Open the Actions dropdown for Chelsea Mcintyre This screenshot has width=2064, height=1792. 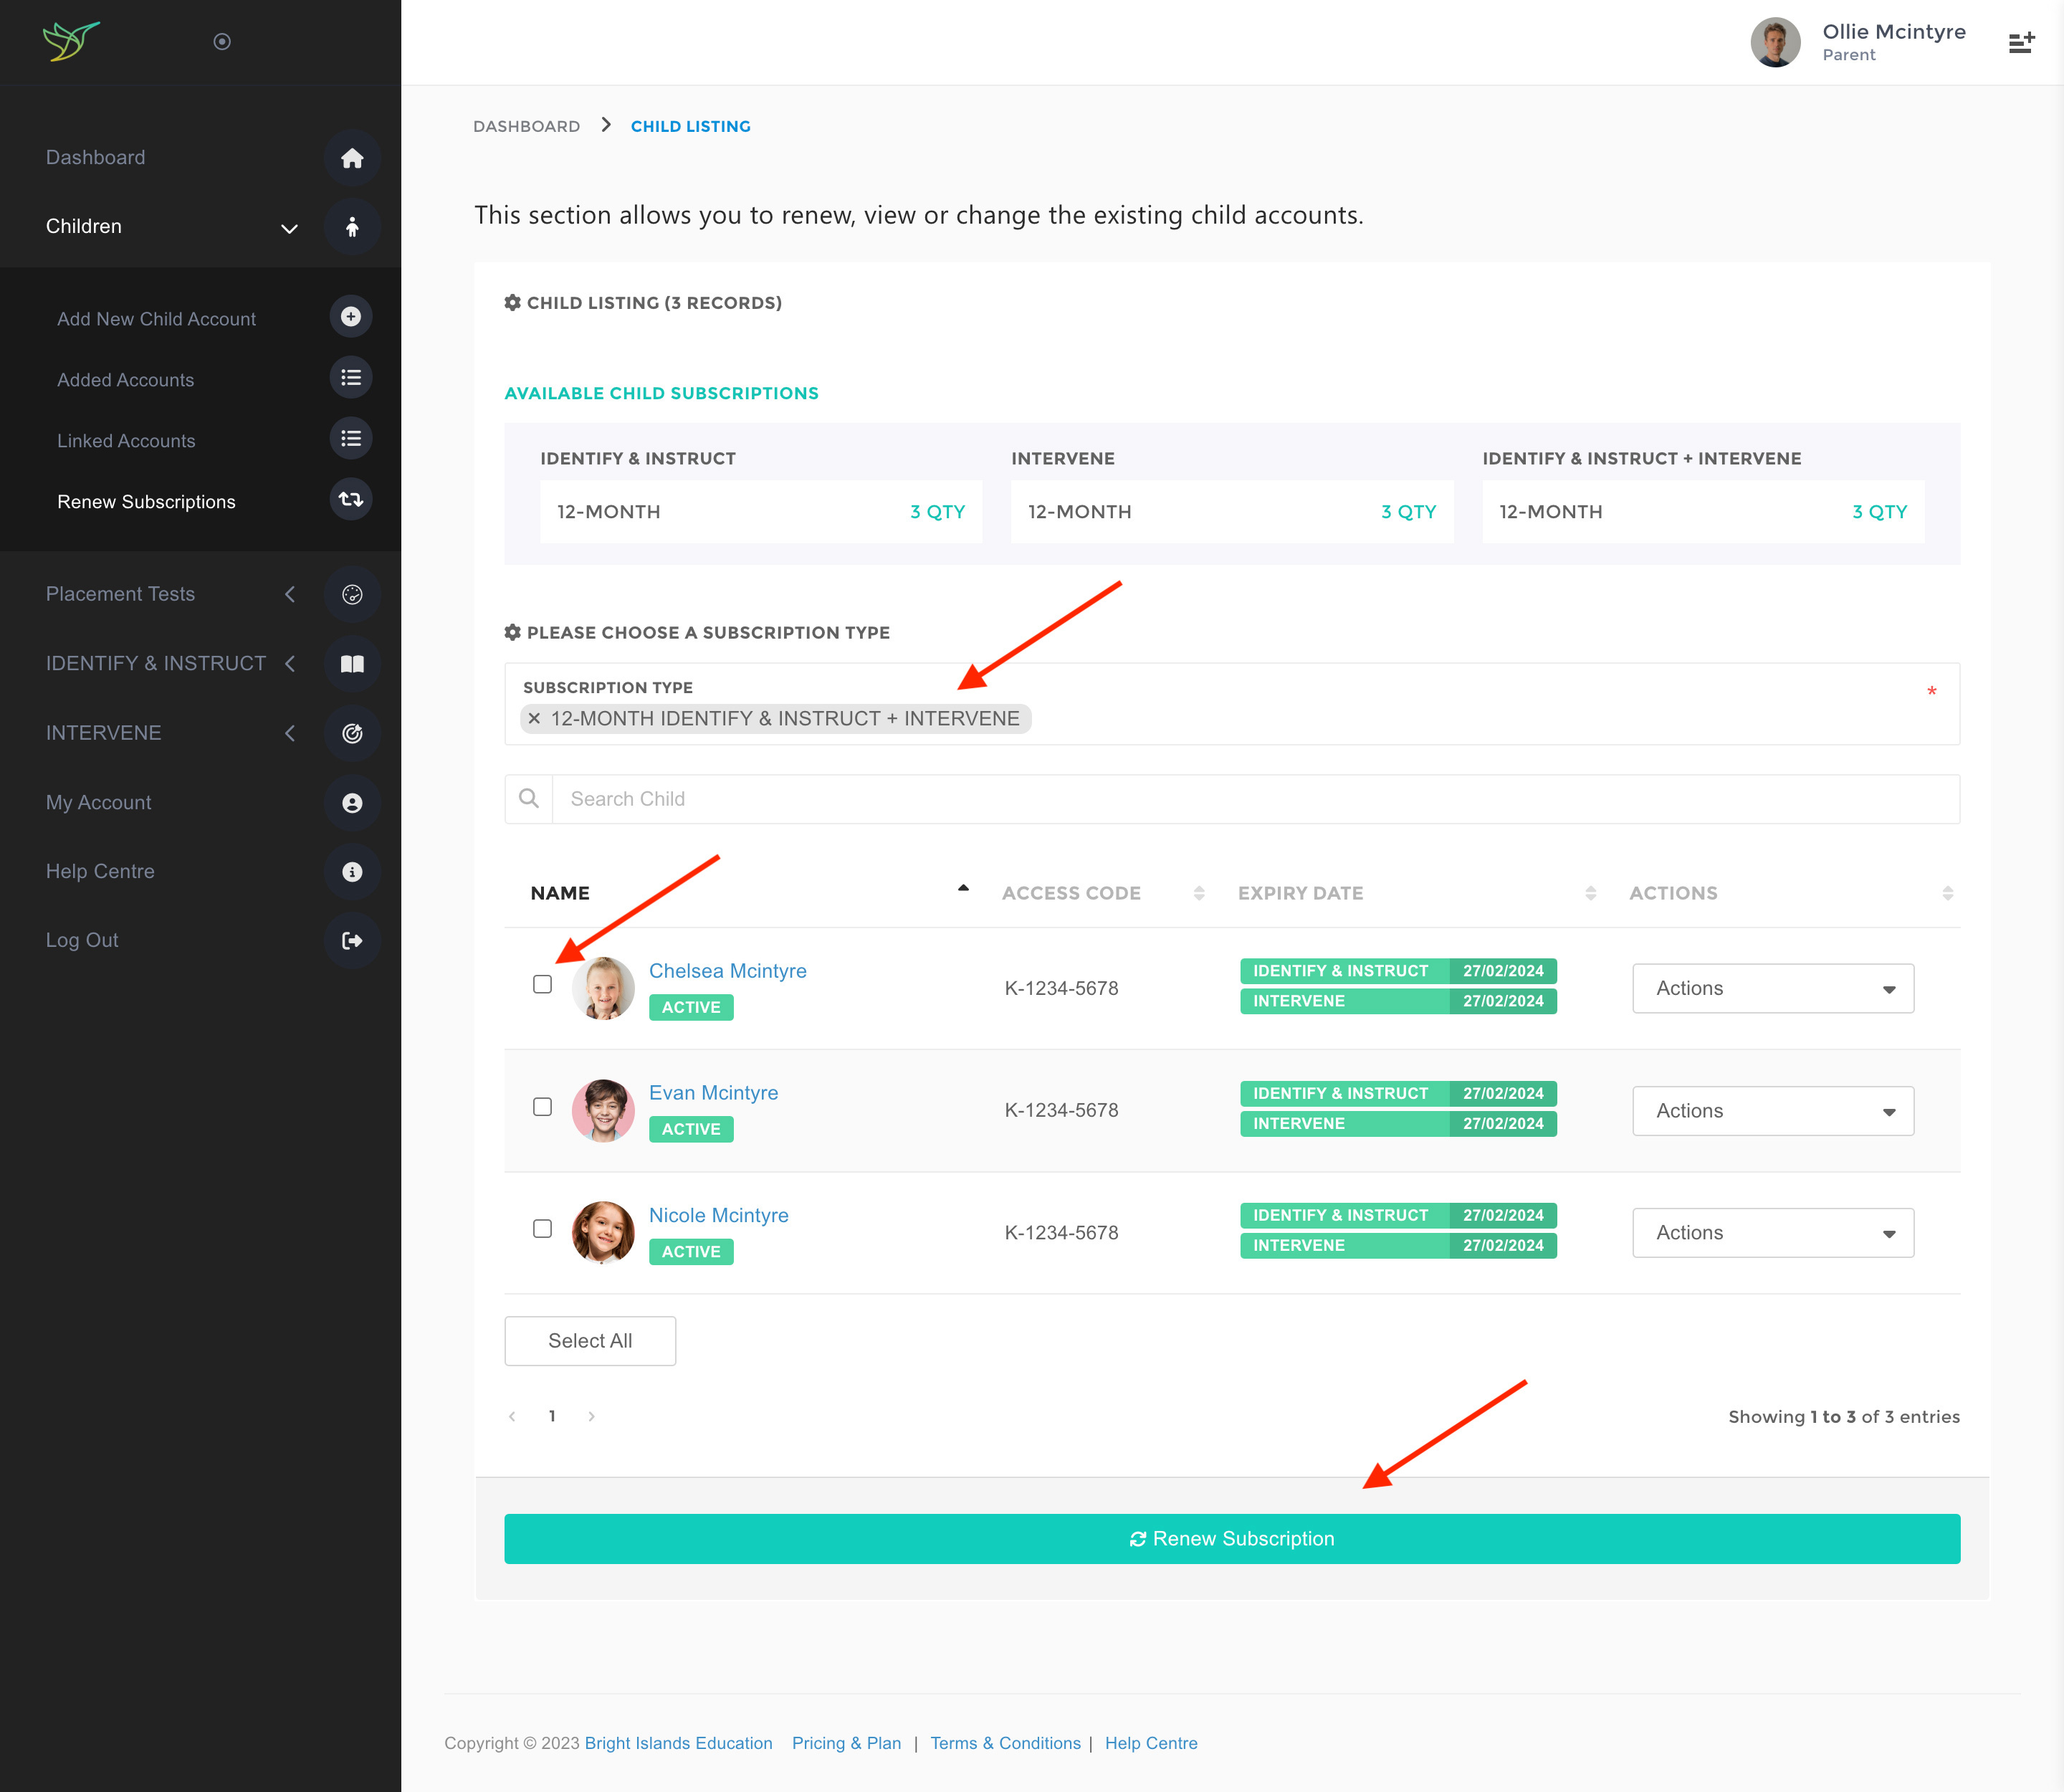coord(1772,988)
